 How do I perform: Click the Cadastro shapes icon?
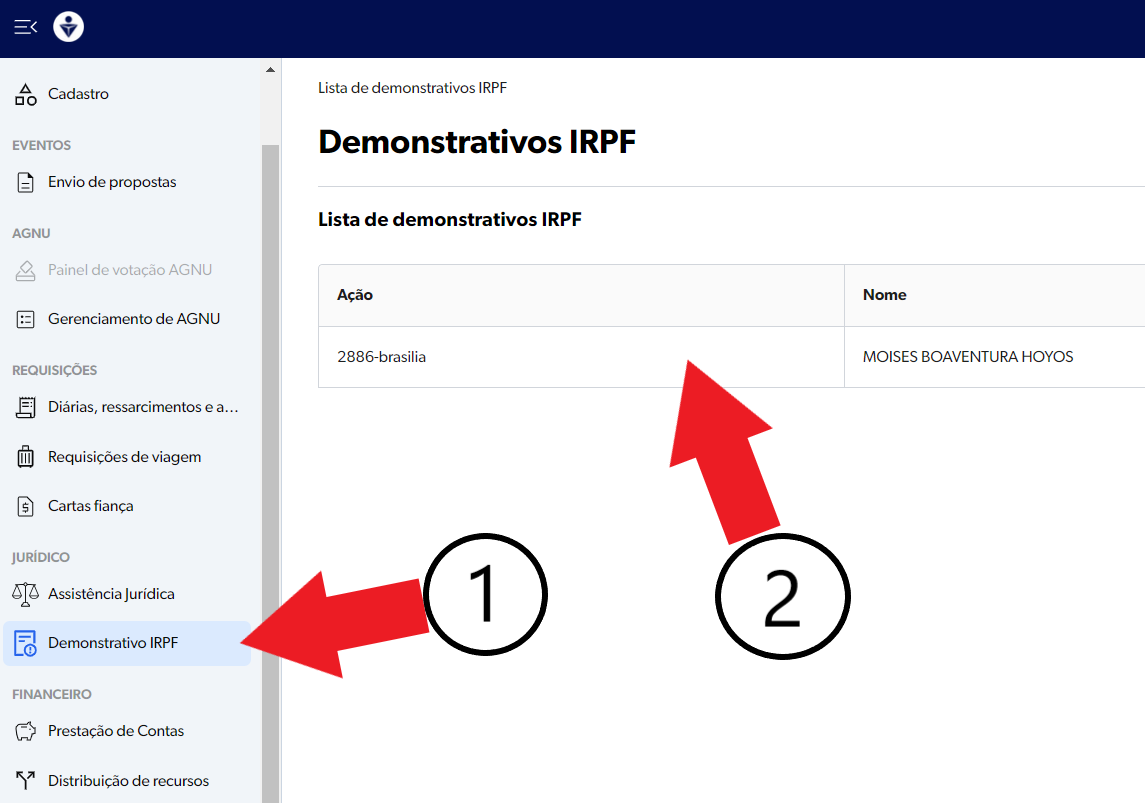coord(26,95)
